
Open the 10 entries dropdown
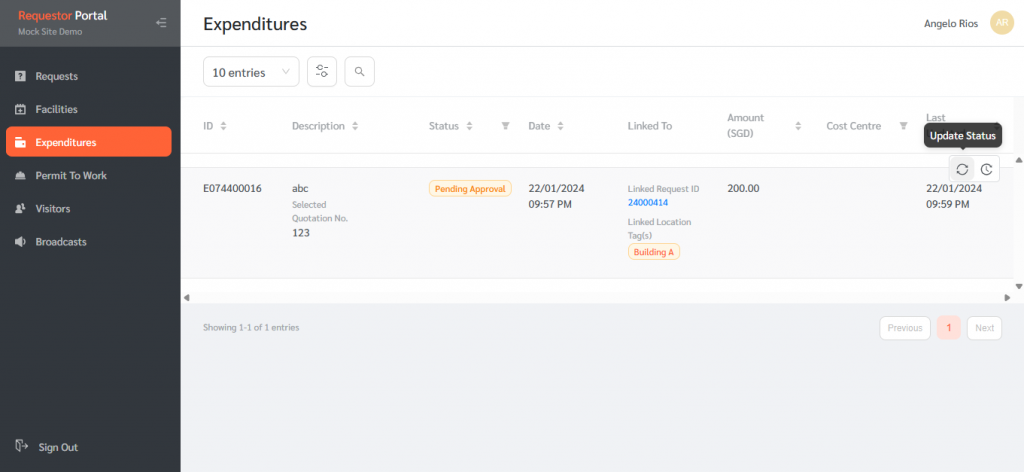(250, 71)
